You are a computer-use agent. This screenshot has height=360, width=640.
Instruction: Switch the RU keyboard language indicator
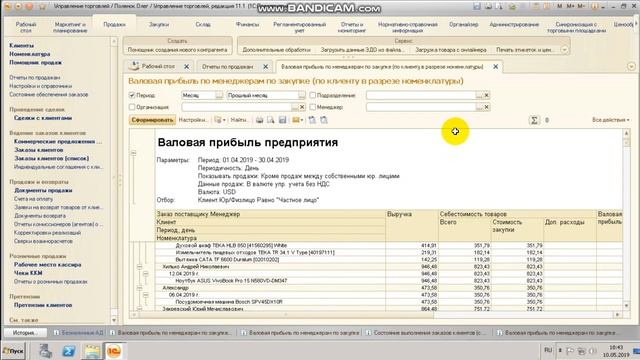[548, 350]
